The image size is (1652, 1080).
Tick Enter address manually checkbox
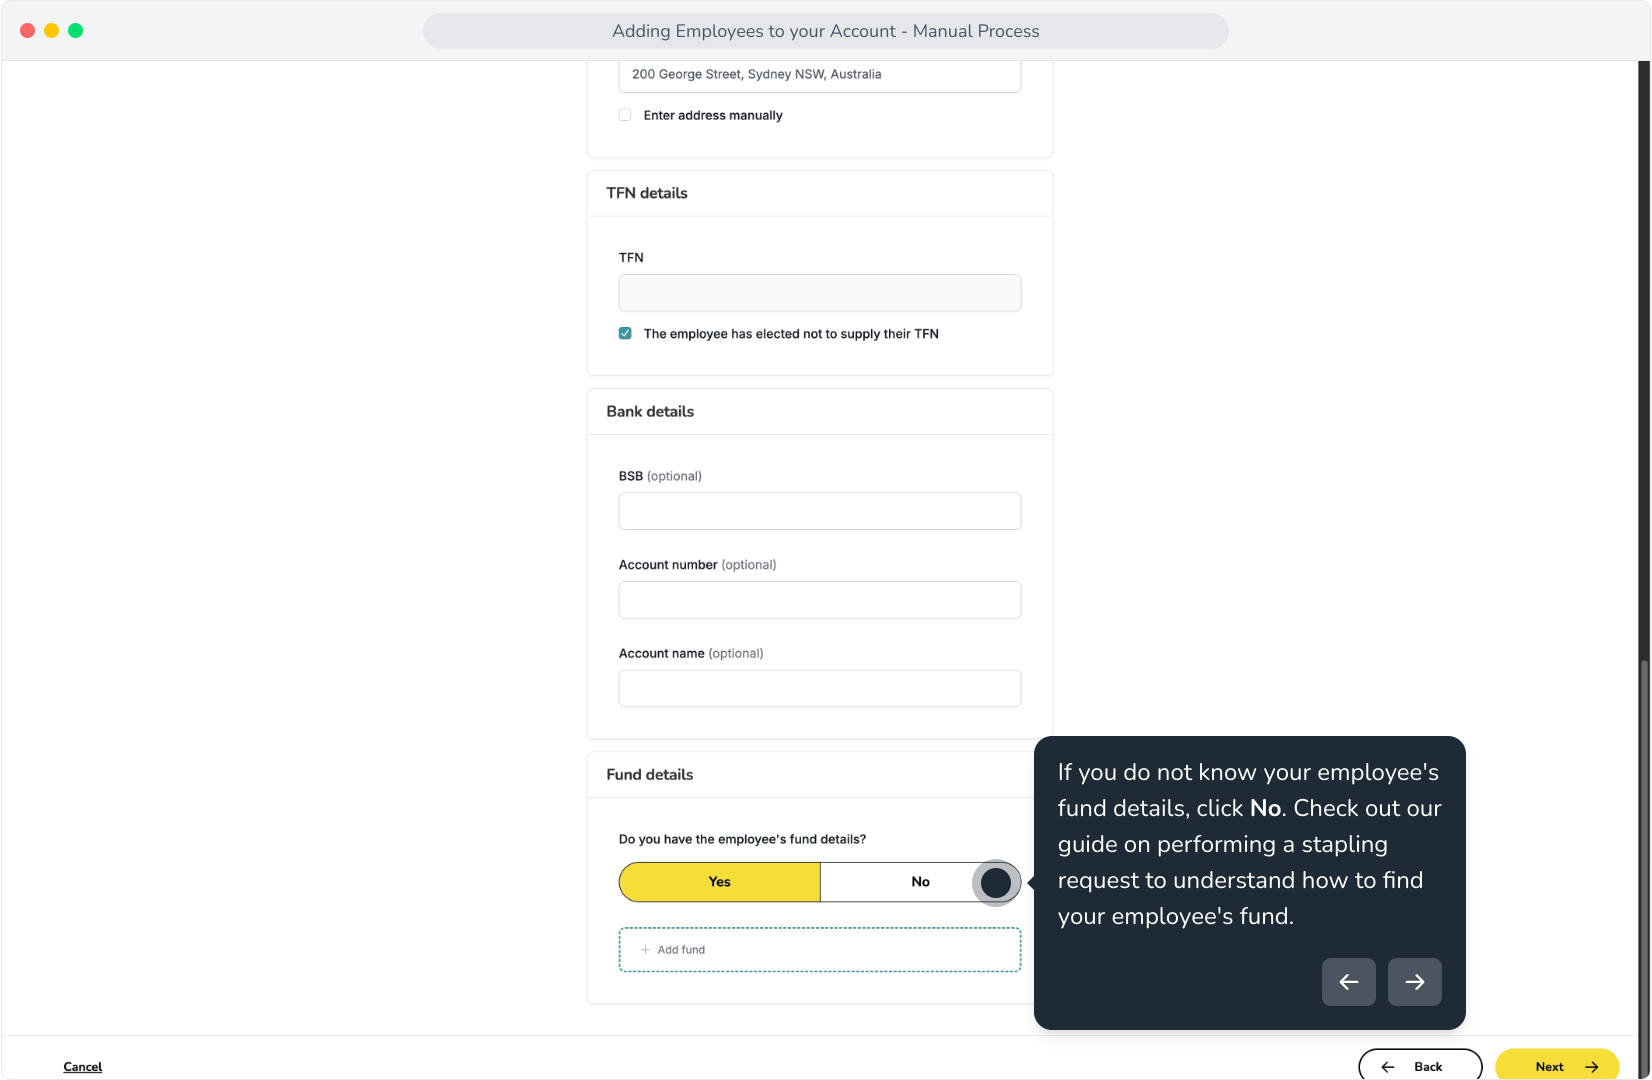(x=625, y=115)
